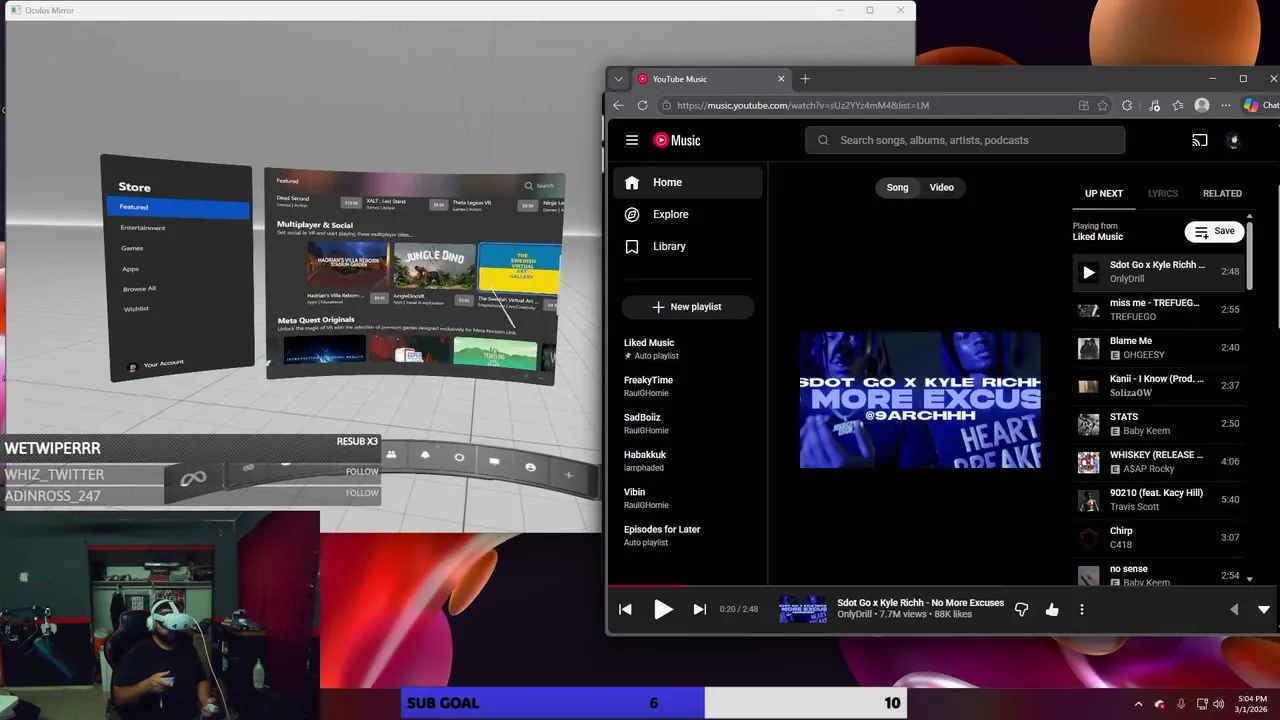Open Library in the sidebar
Screen dimensions: 1280x720
click(x=688, y=246)
